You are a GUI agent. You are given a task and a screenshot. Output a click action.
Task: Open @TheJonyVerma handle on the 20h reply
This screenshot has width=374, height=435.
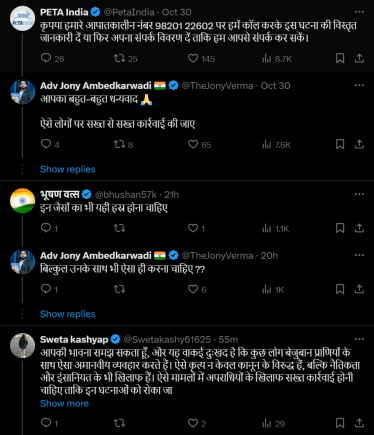pyautogui.click(x=217, y=256)
